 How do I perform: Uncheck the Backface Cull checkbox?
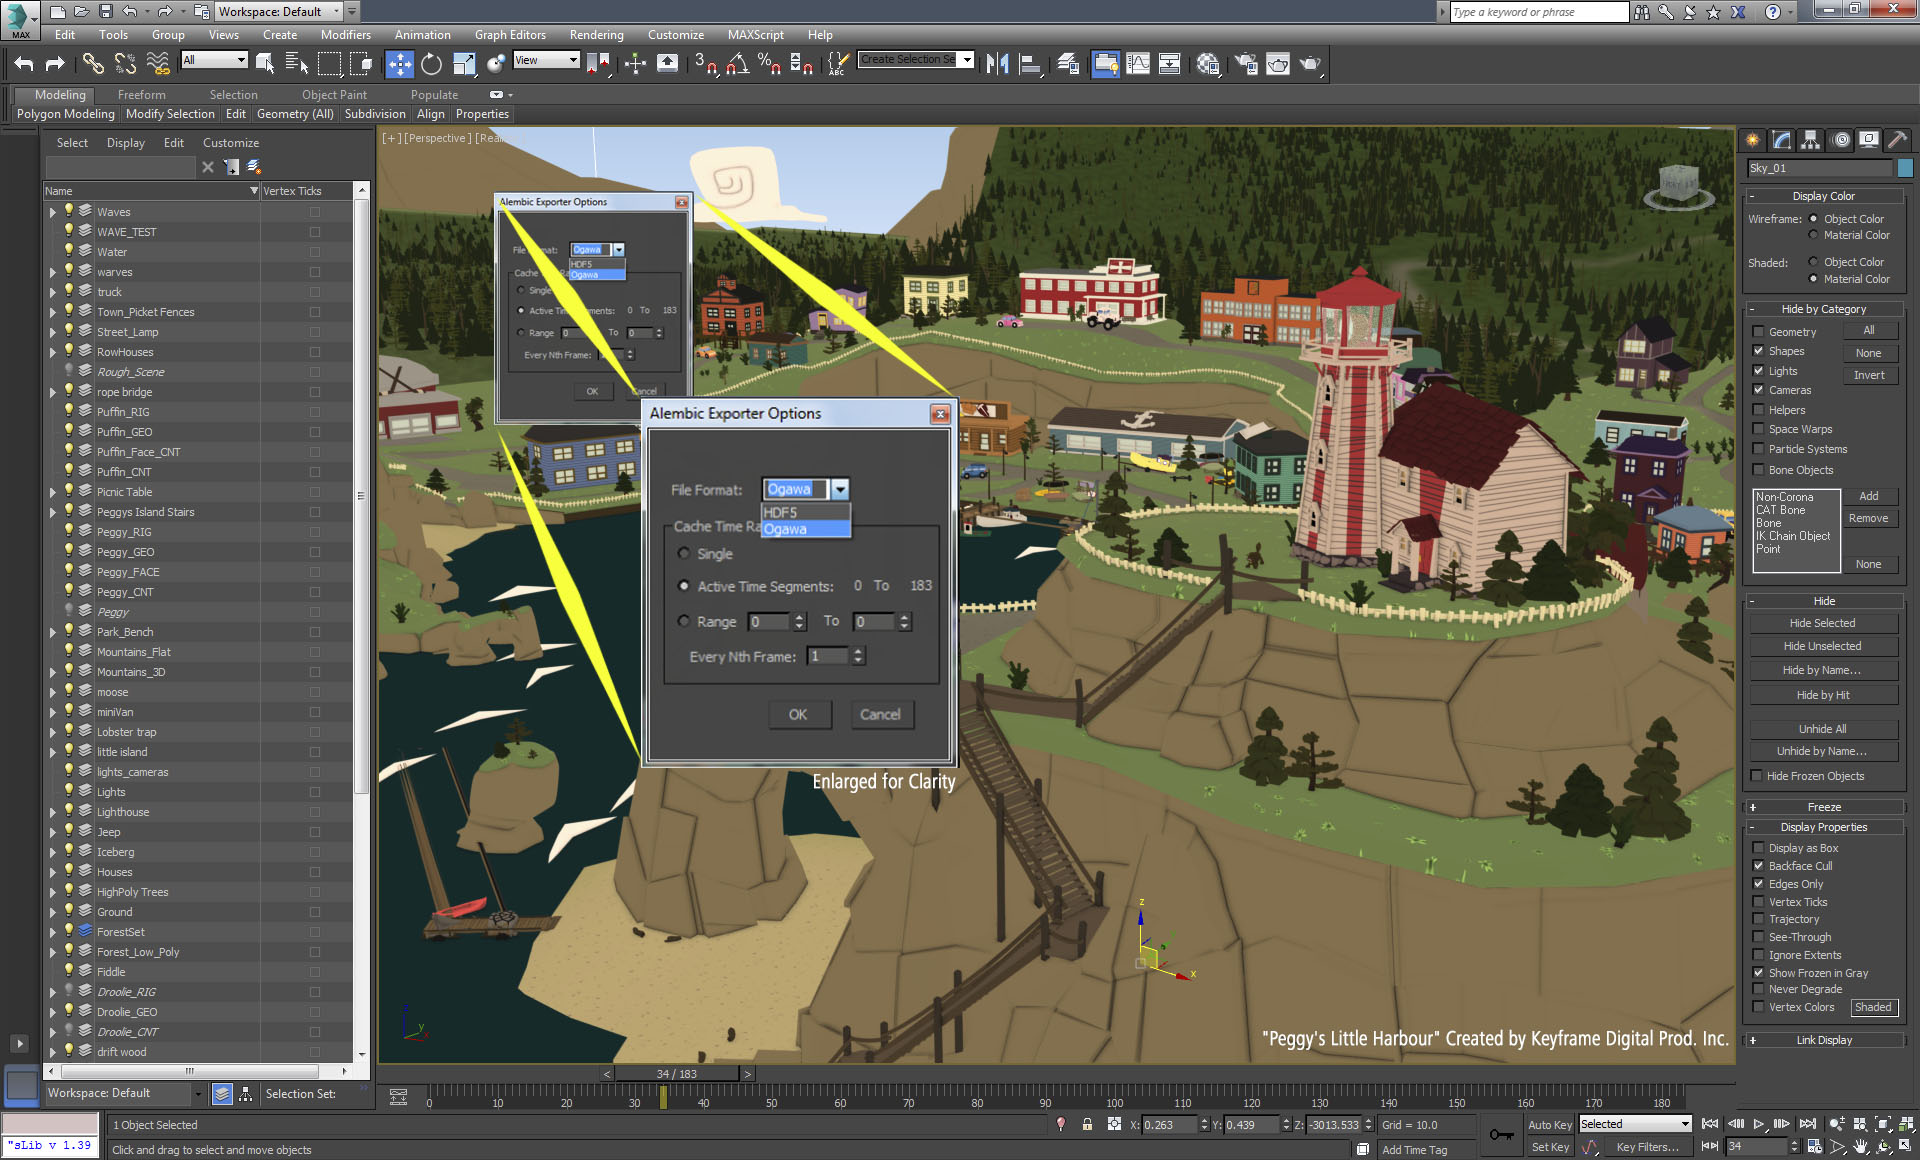coord(1760,866)
